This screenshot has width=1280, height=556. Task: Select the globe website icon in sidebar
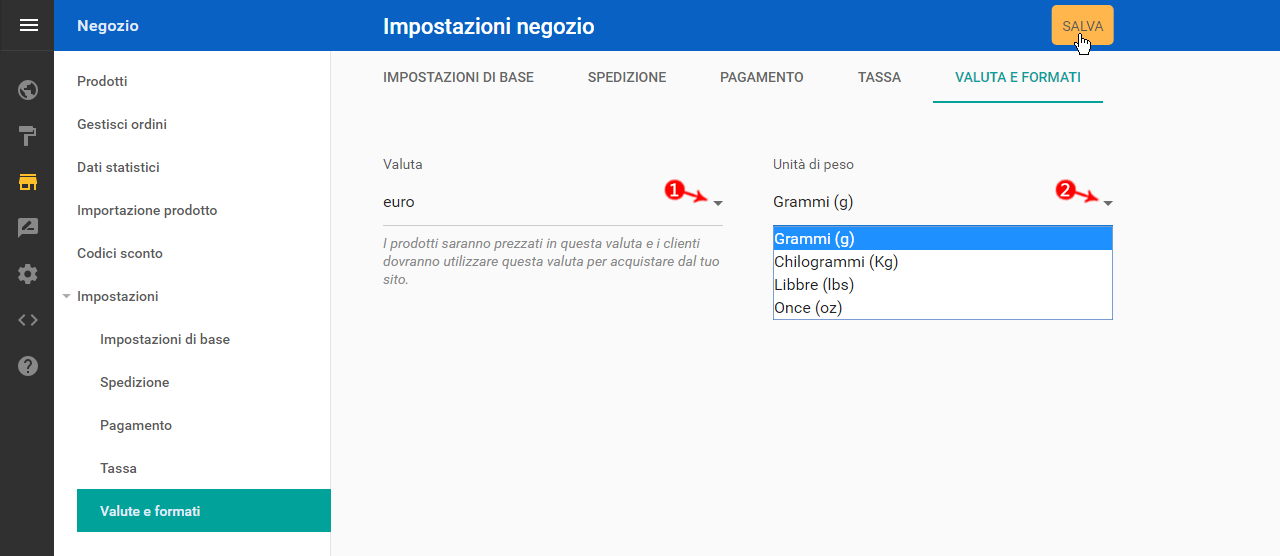tap(28, 90)
